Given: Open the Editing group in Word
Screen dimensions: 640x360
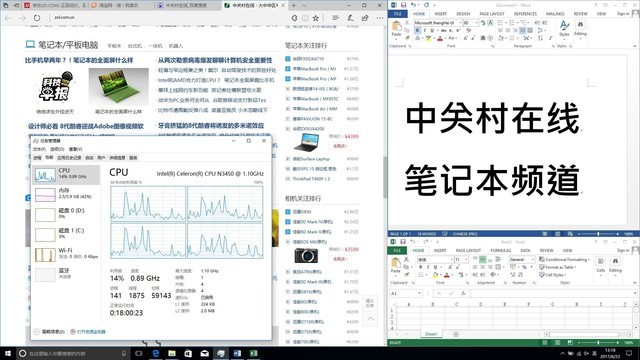Looking at the screenshot, I should (x=580, y=29).
